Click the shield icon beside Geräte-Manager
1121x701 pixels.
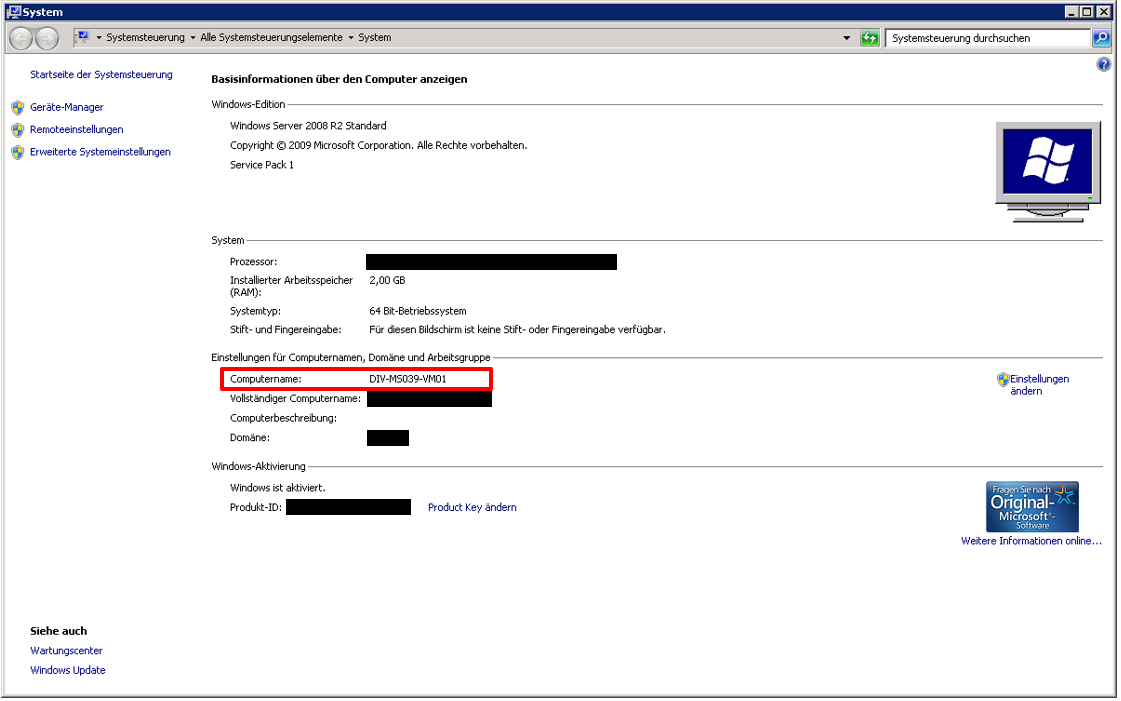point(18,108)
